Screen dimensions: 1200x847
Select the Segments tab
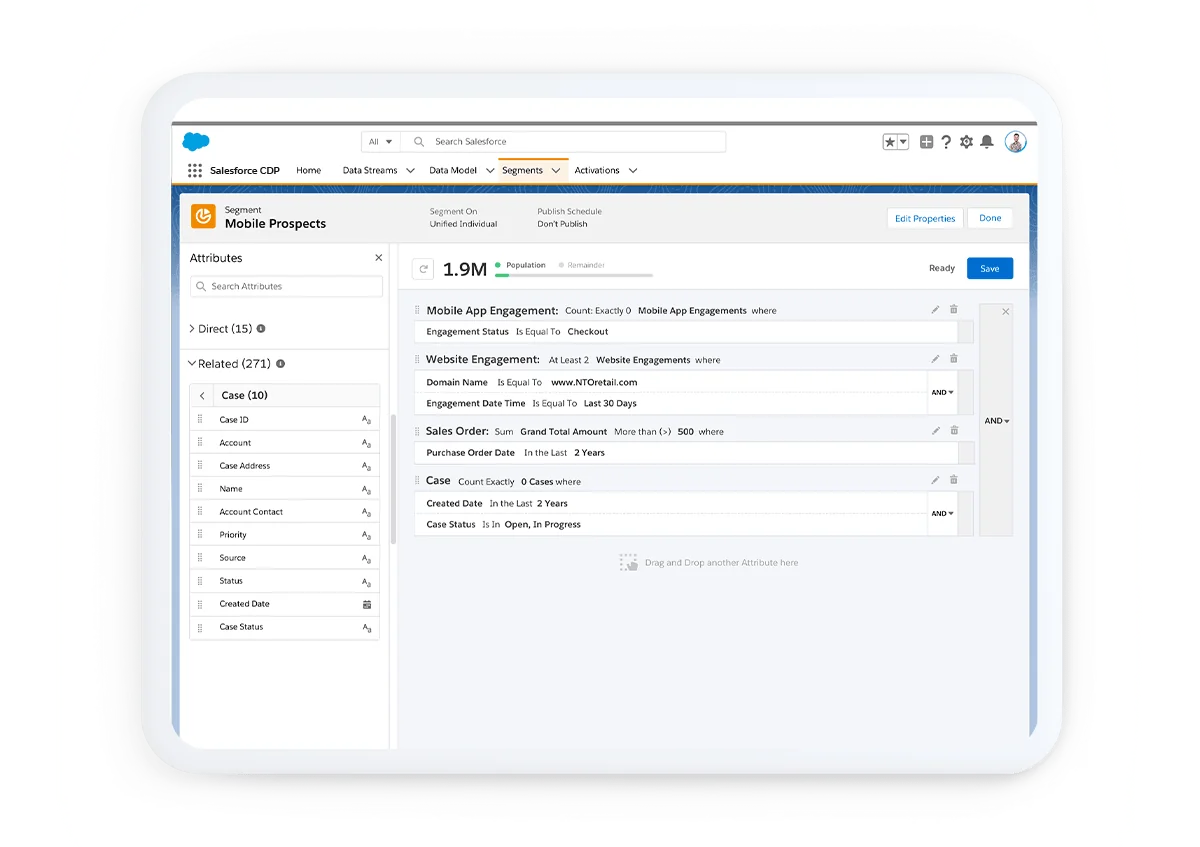(522, 171)
